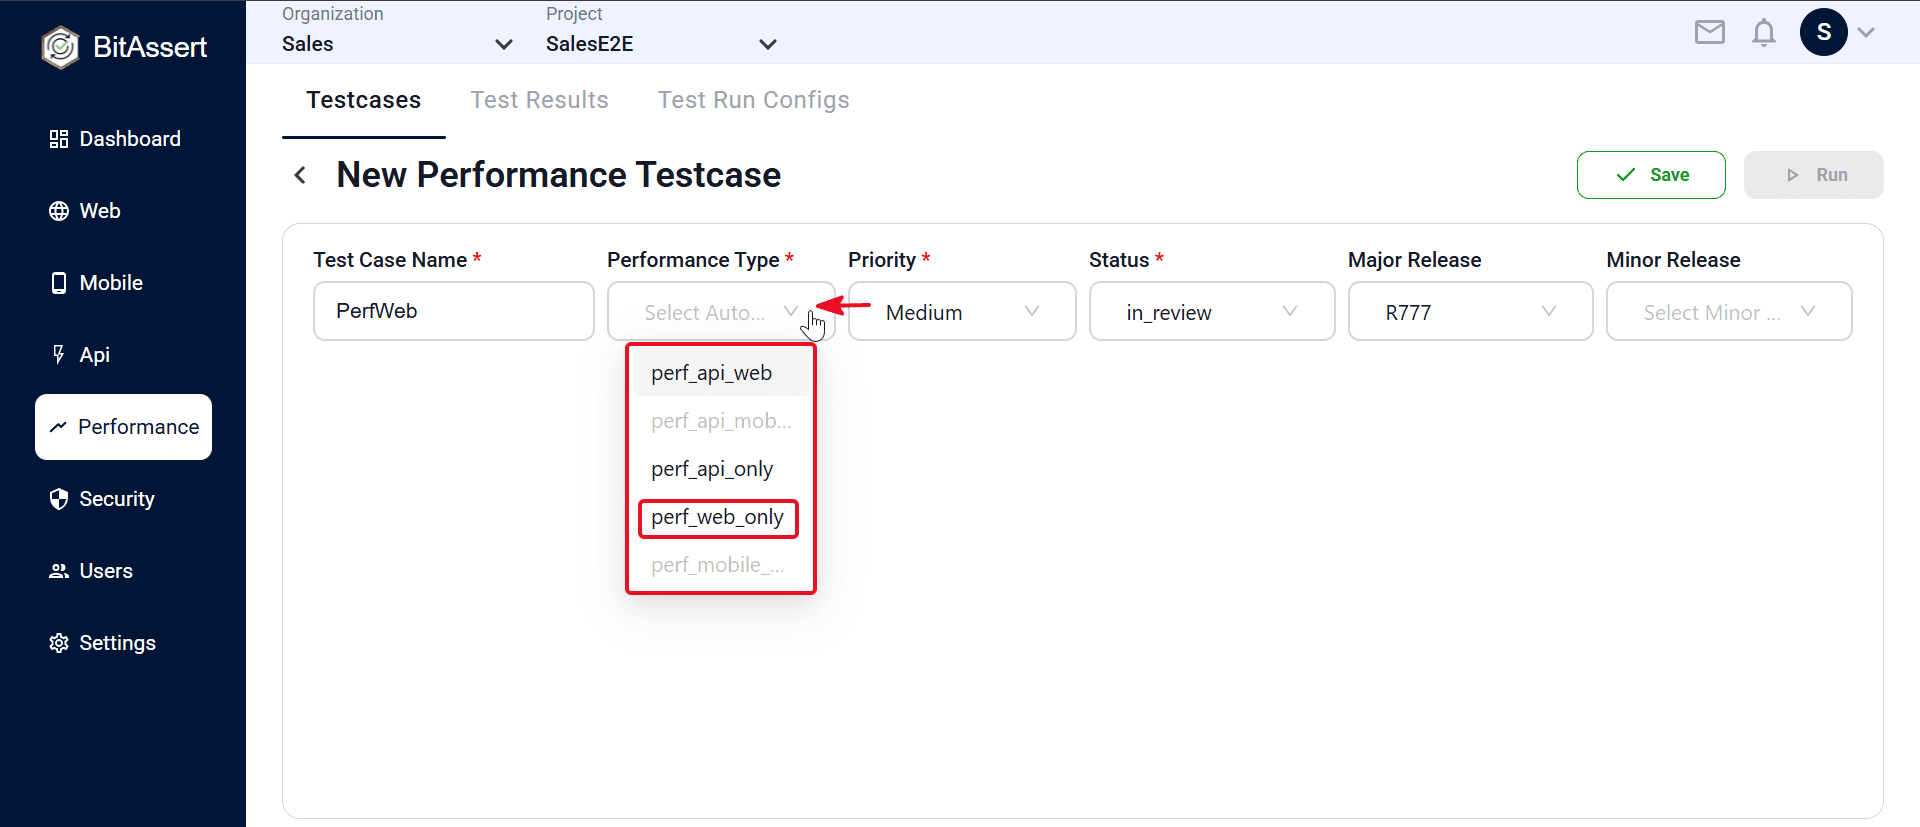Click the BitAssert logo icon
The height and width of the screenshot is (827, 1920).
tap(60, 47)
